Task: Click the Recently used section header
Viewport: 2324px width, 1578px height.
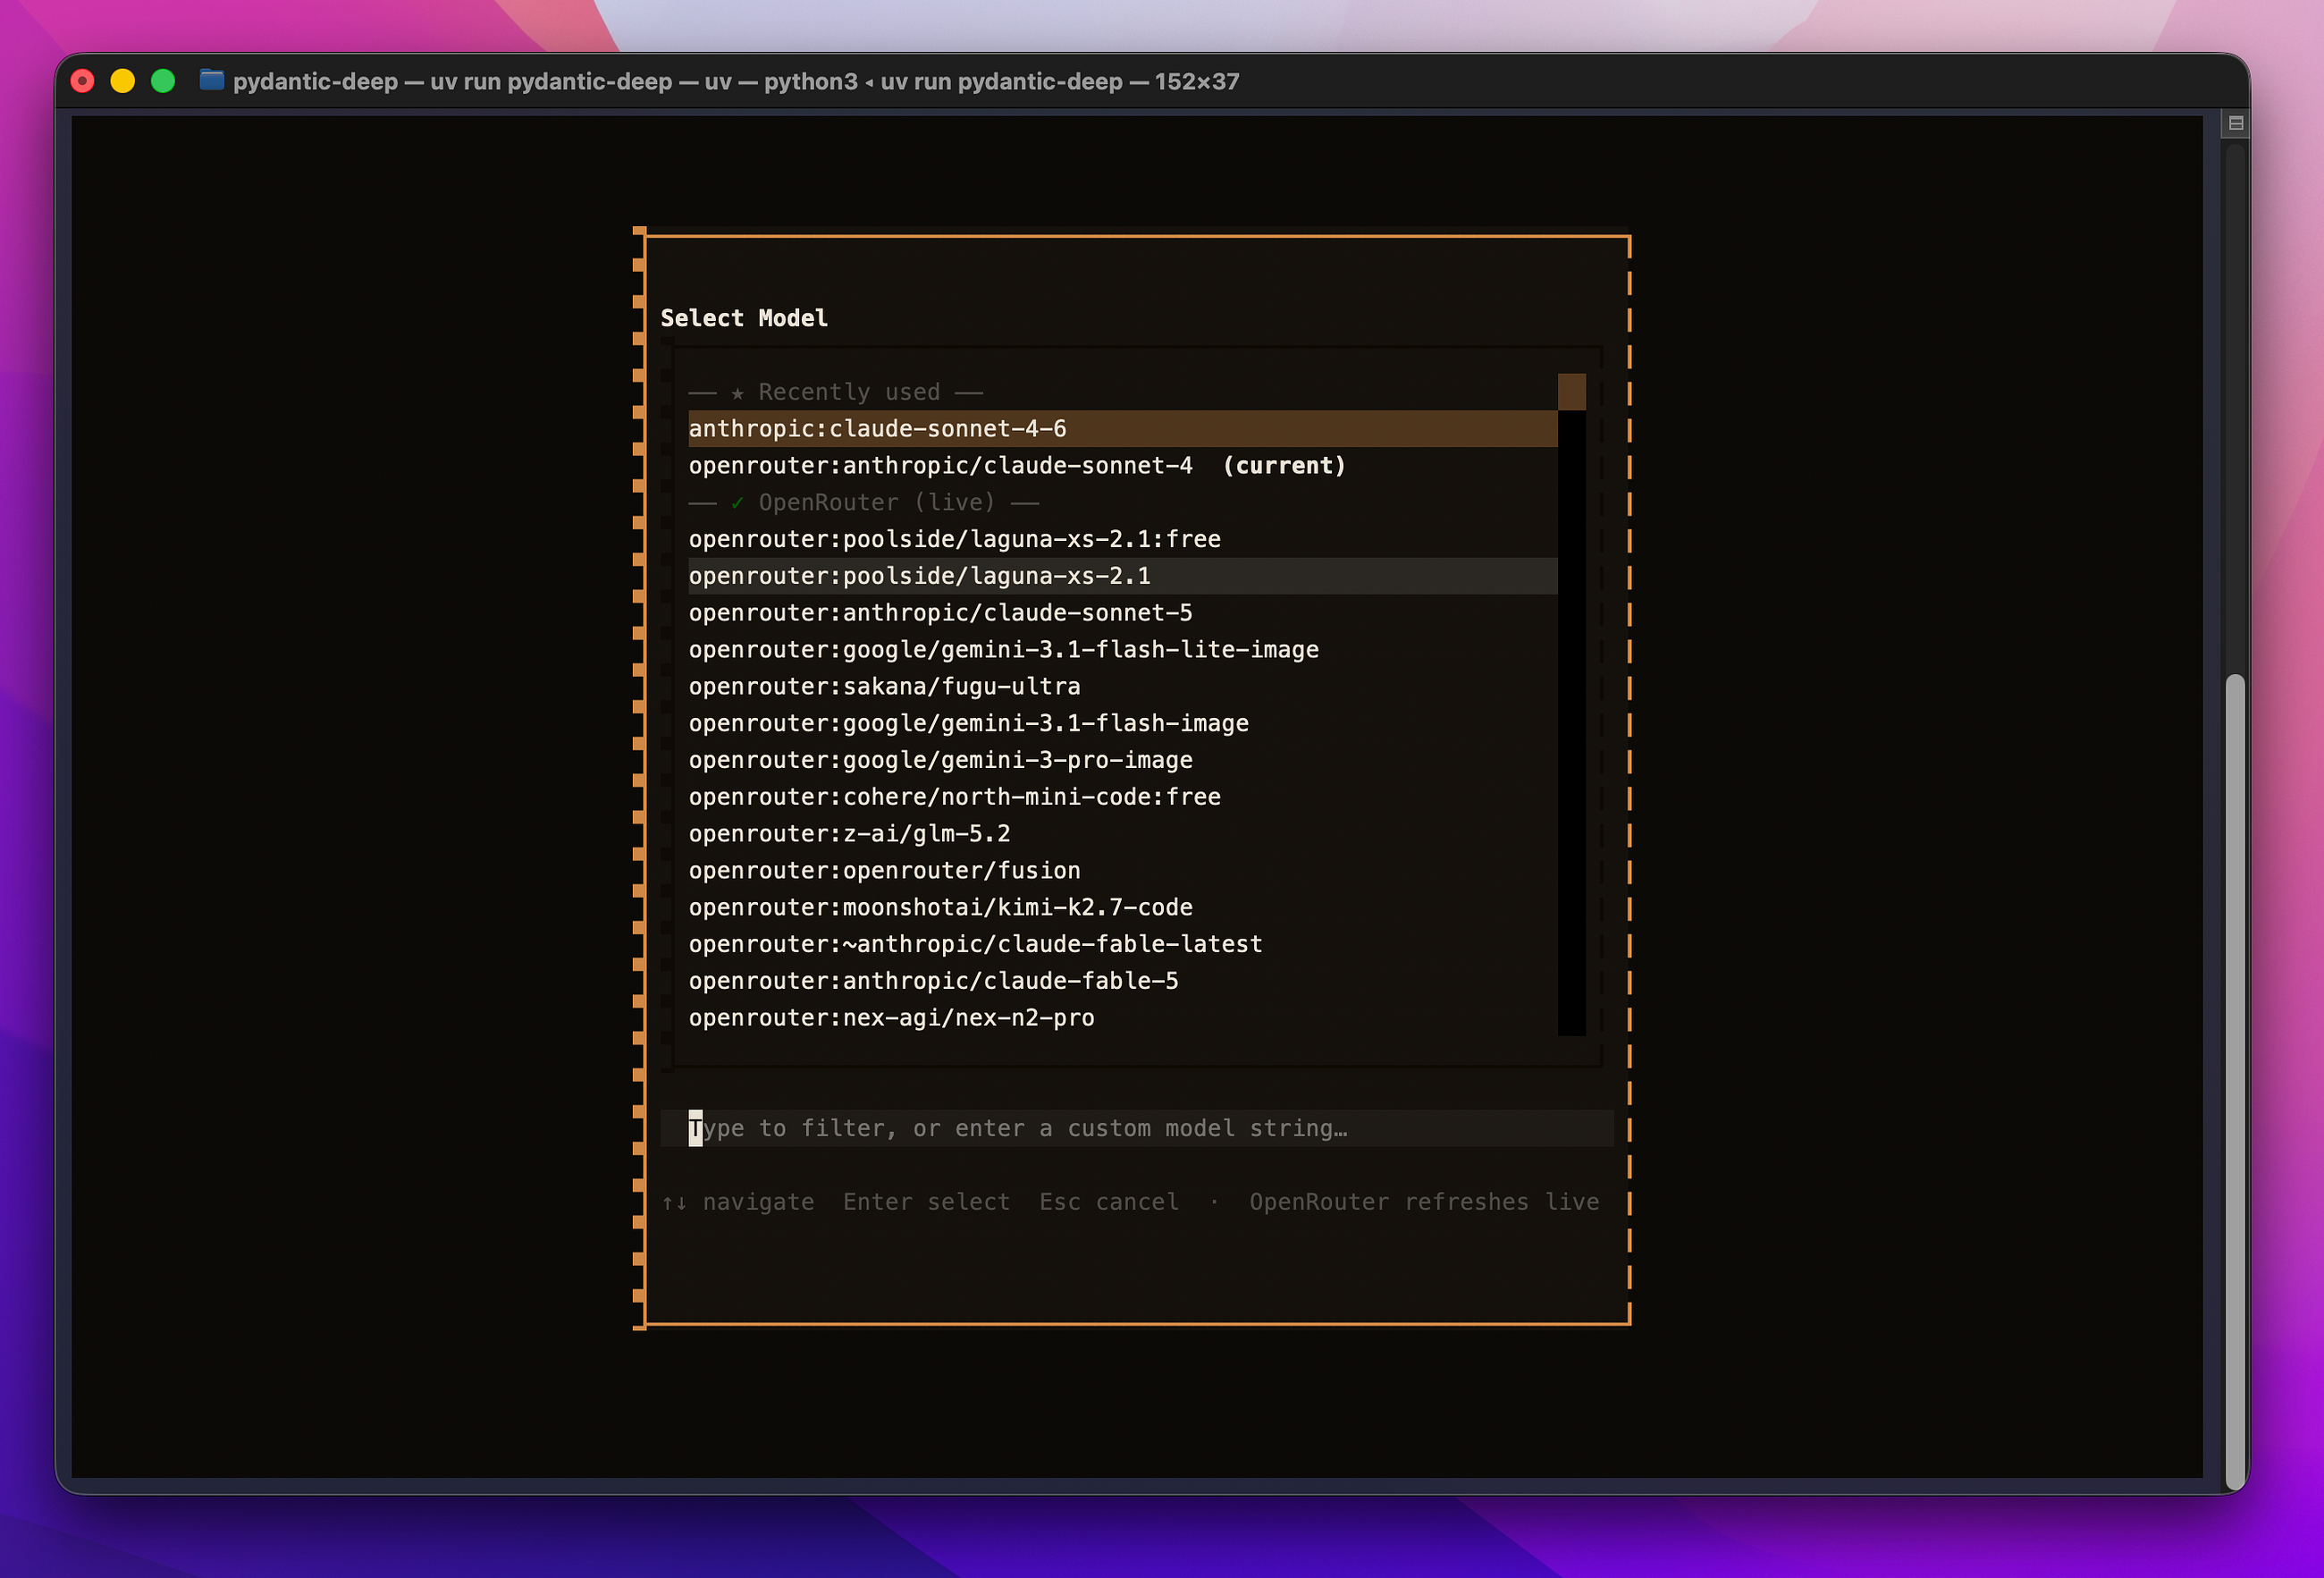Action: pos(836,392)
